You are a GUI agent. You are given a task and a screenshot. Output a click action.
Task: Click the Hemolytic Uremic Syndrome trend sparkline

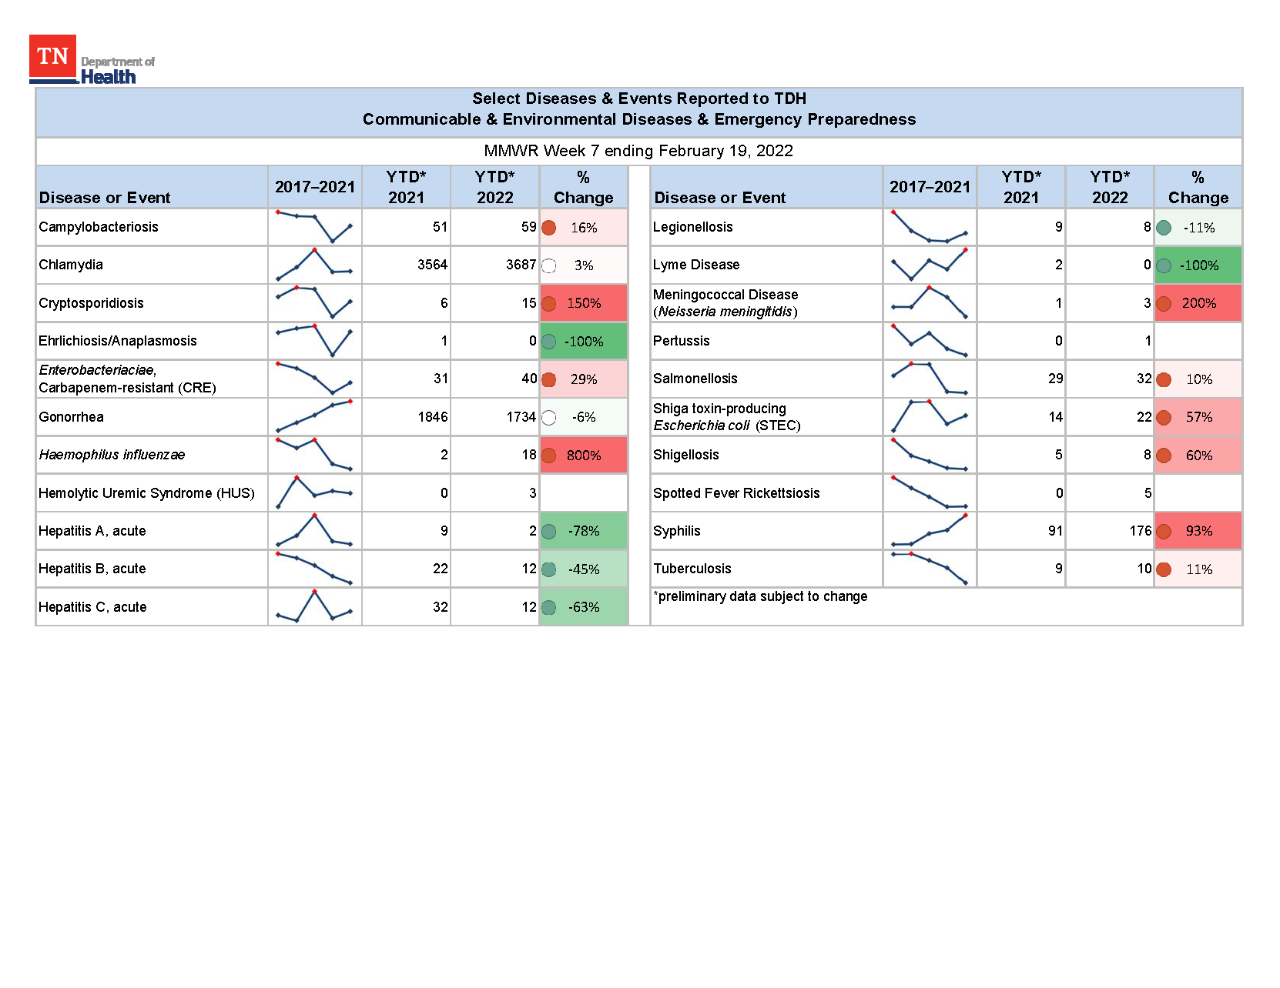[x=314, y=493]
